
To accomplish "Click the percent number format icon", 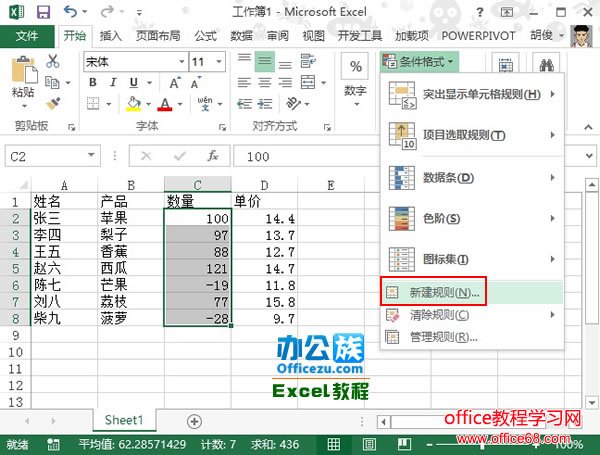I will pyautogui.click(x=356, y=67).
